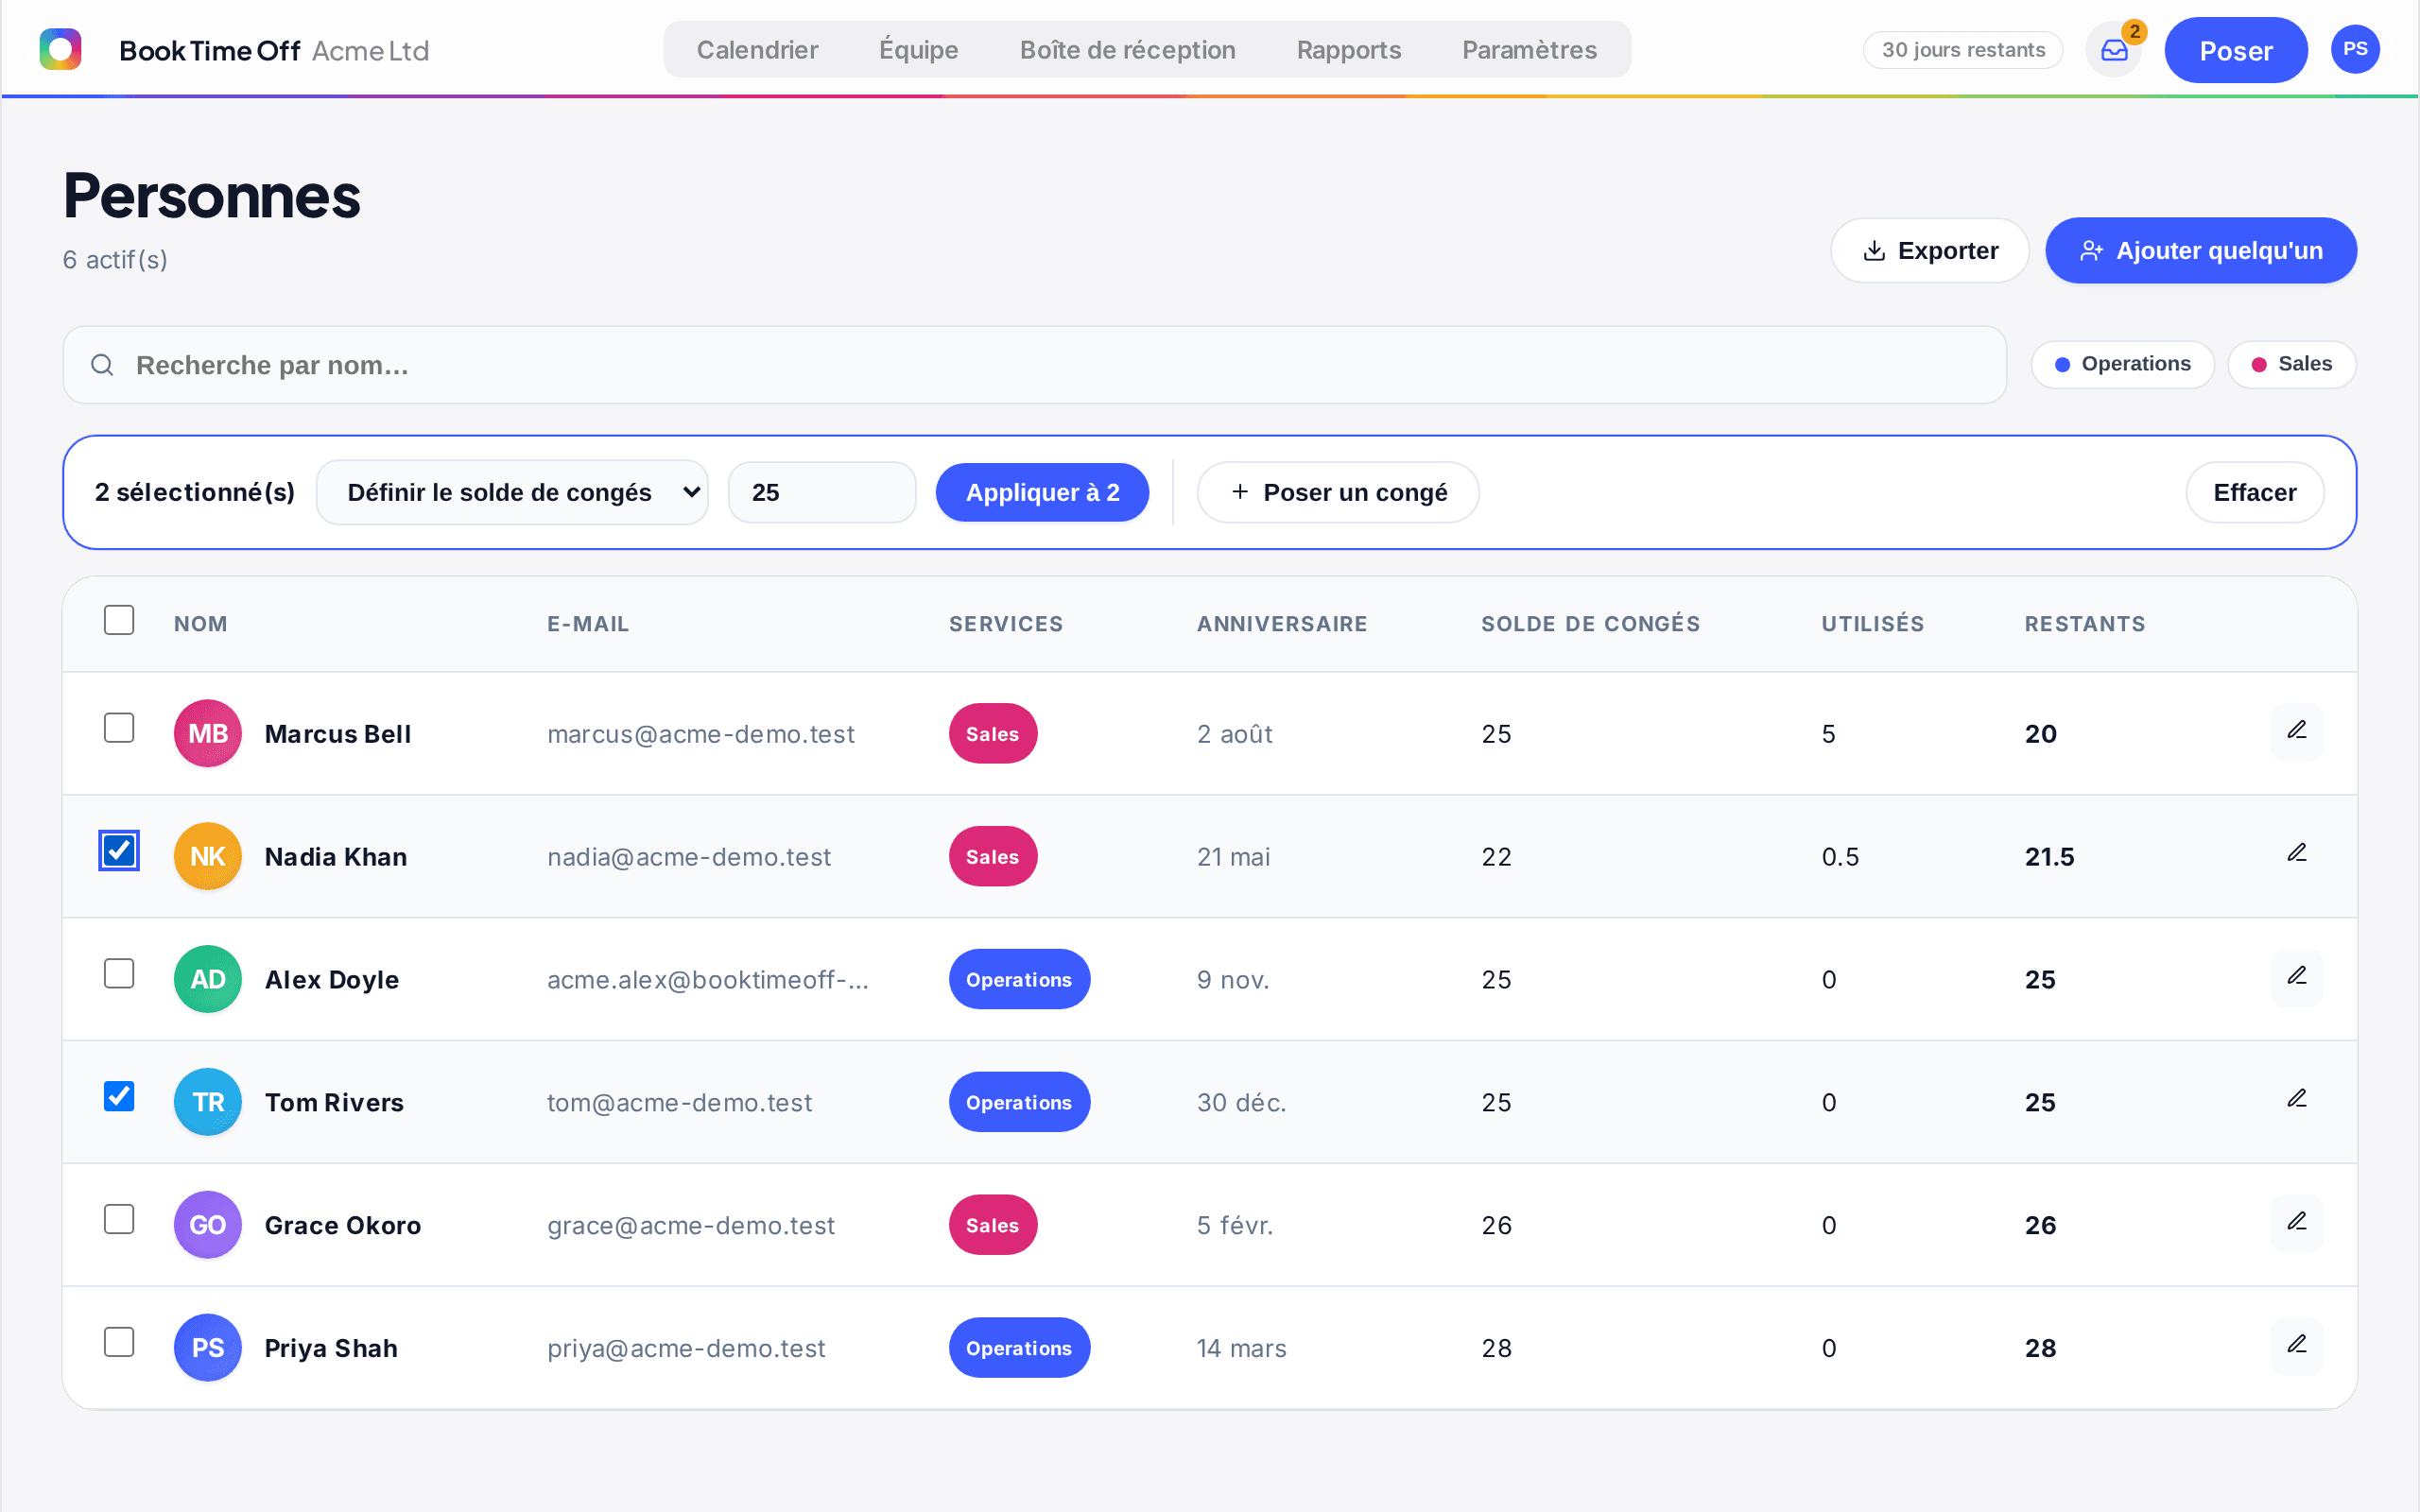The width and height of the screenshot is (2420, 1512).
Task: Edit Marcus Bell with pencil icon
Action: 2296,732
